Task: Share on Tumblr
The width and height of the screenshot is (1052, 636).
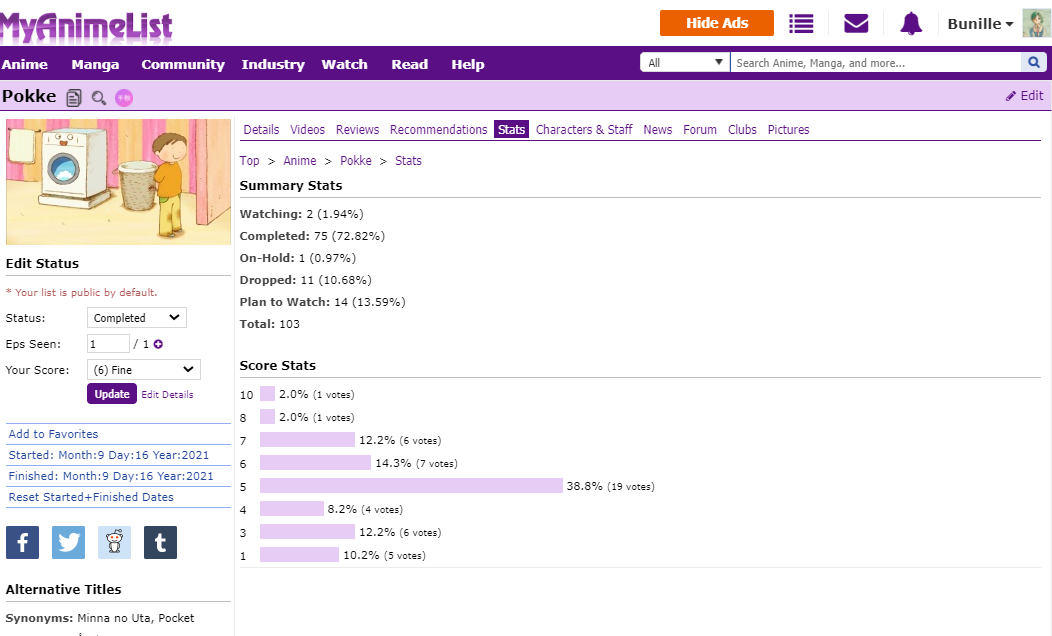Action: [160, 543]
